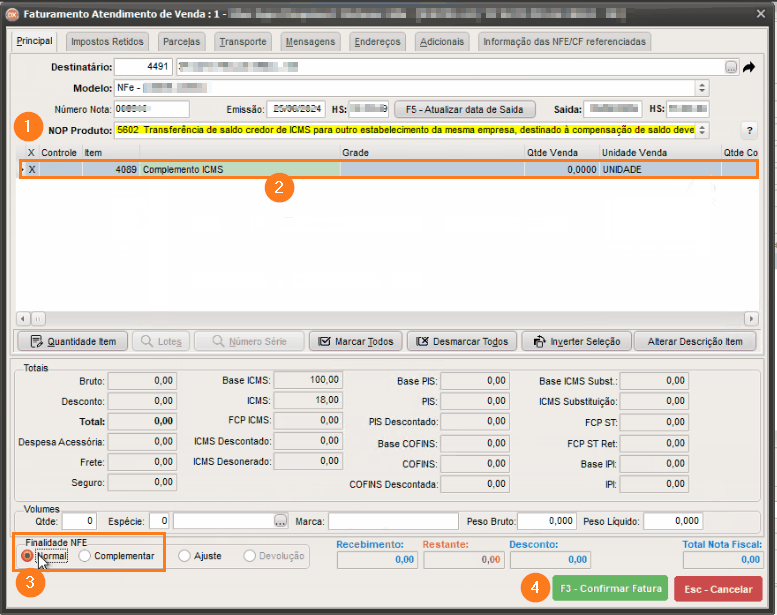Click Controle column header

[x=60, y=153]
